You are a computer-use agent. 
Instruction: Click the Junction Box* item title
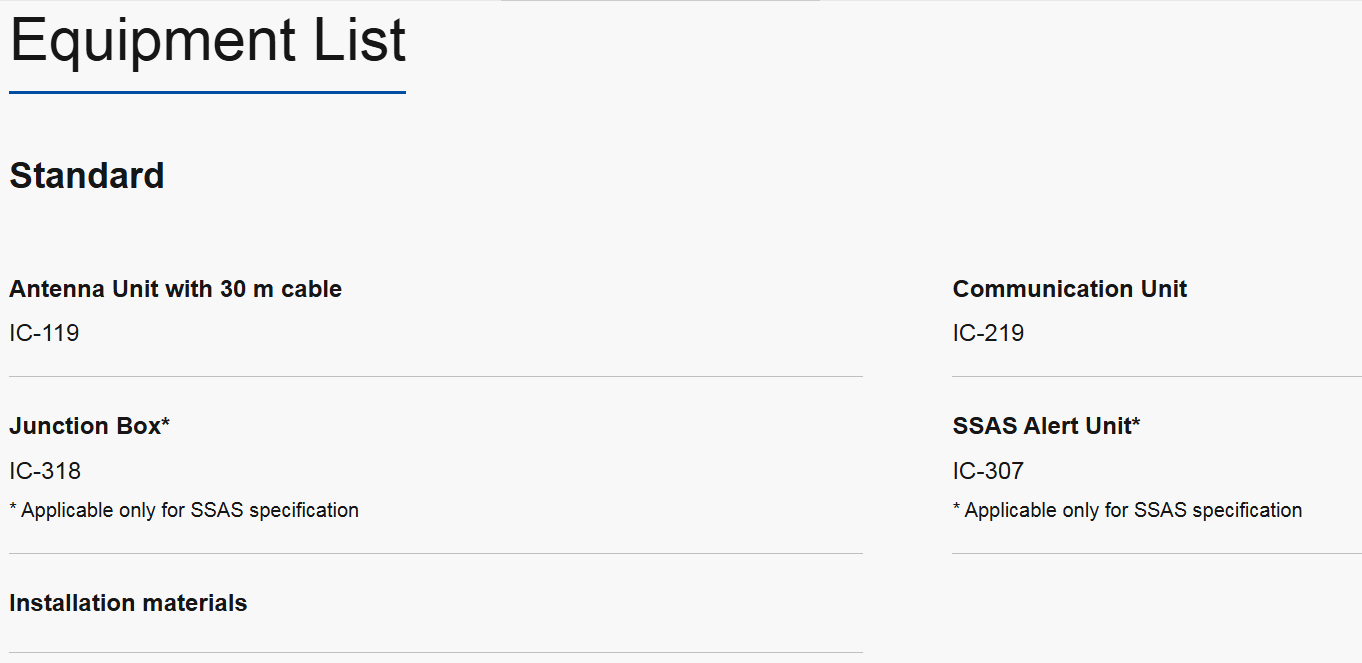coord(89,426)
